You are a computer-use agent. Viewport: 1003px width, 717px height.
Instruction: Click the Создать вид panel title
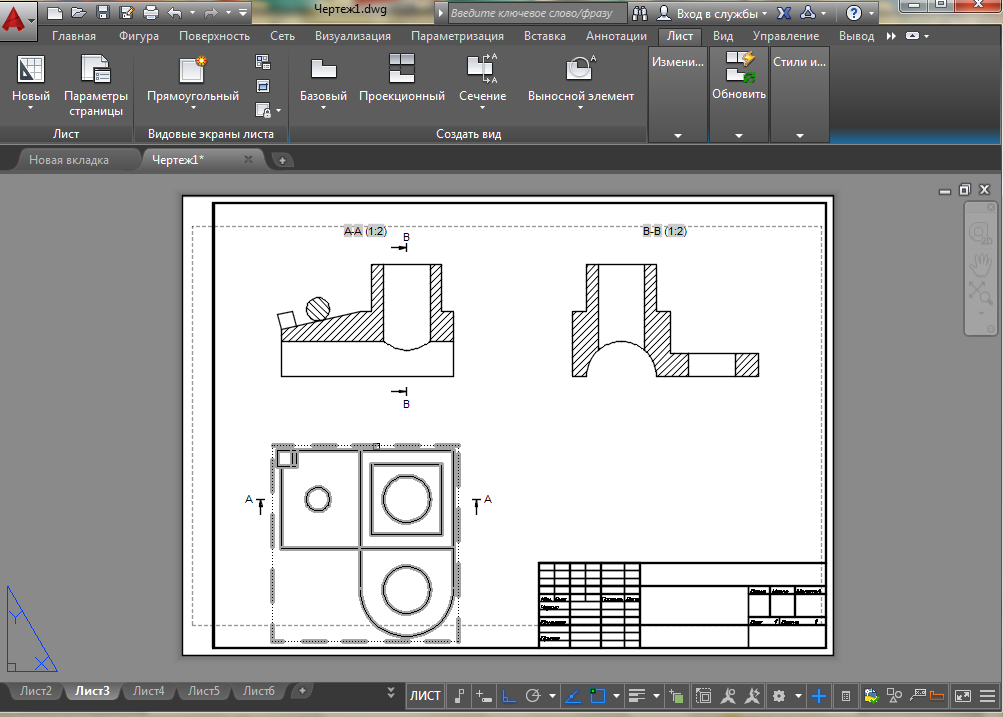(468, 134)
